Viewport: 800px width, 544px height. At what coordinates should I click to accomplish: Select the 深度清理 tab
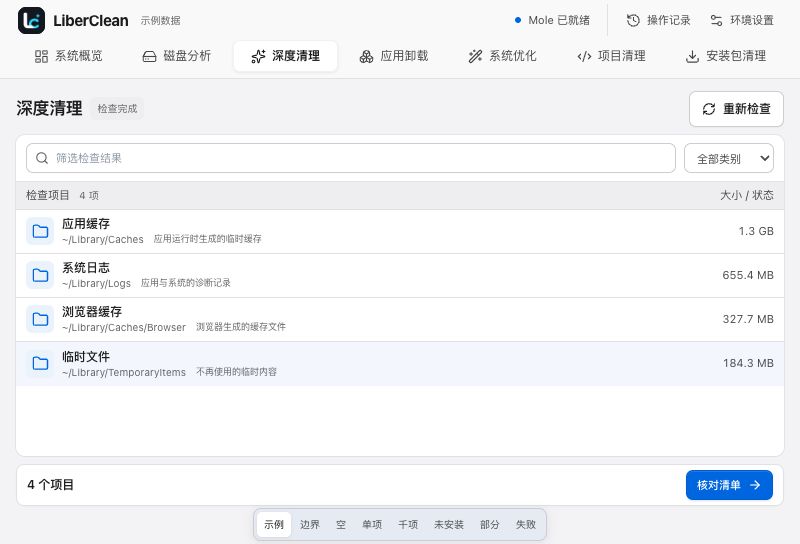(x=286, y=56)
